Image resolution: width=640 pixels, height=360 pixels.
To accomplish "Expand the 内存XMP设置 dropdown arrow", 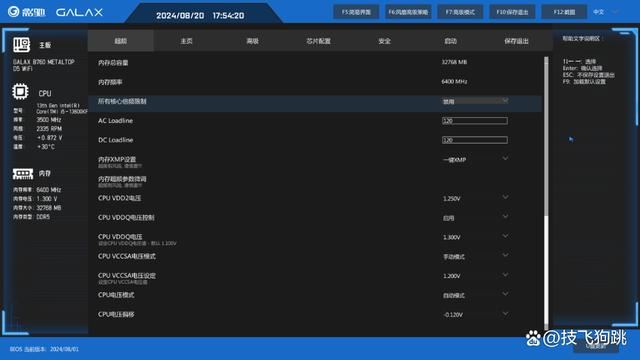I will tap(505, 158).
